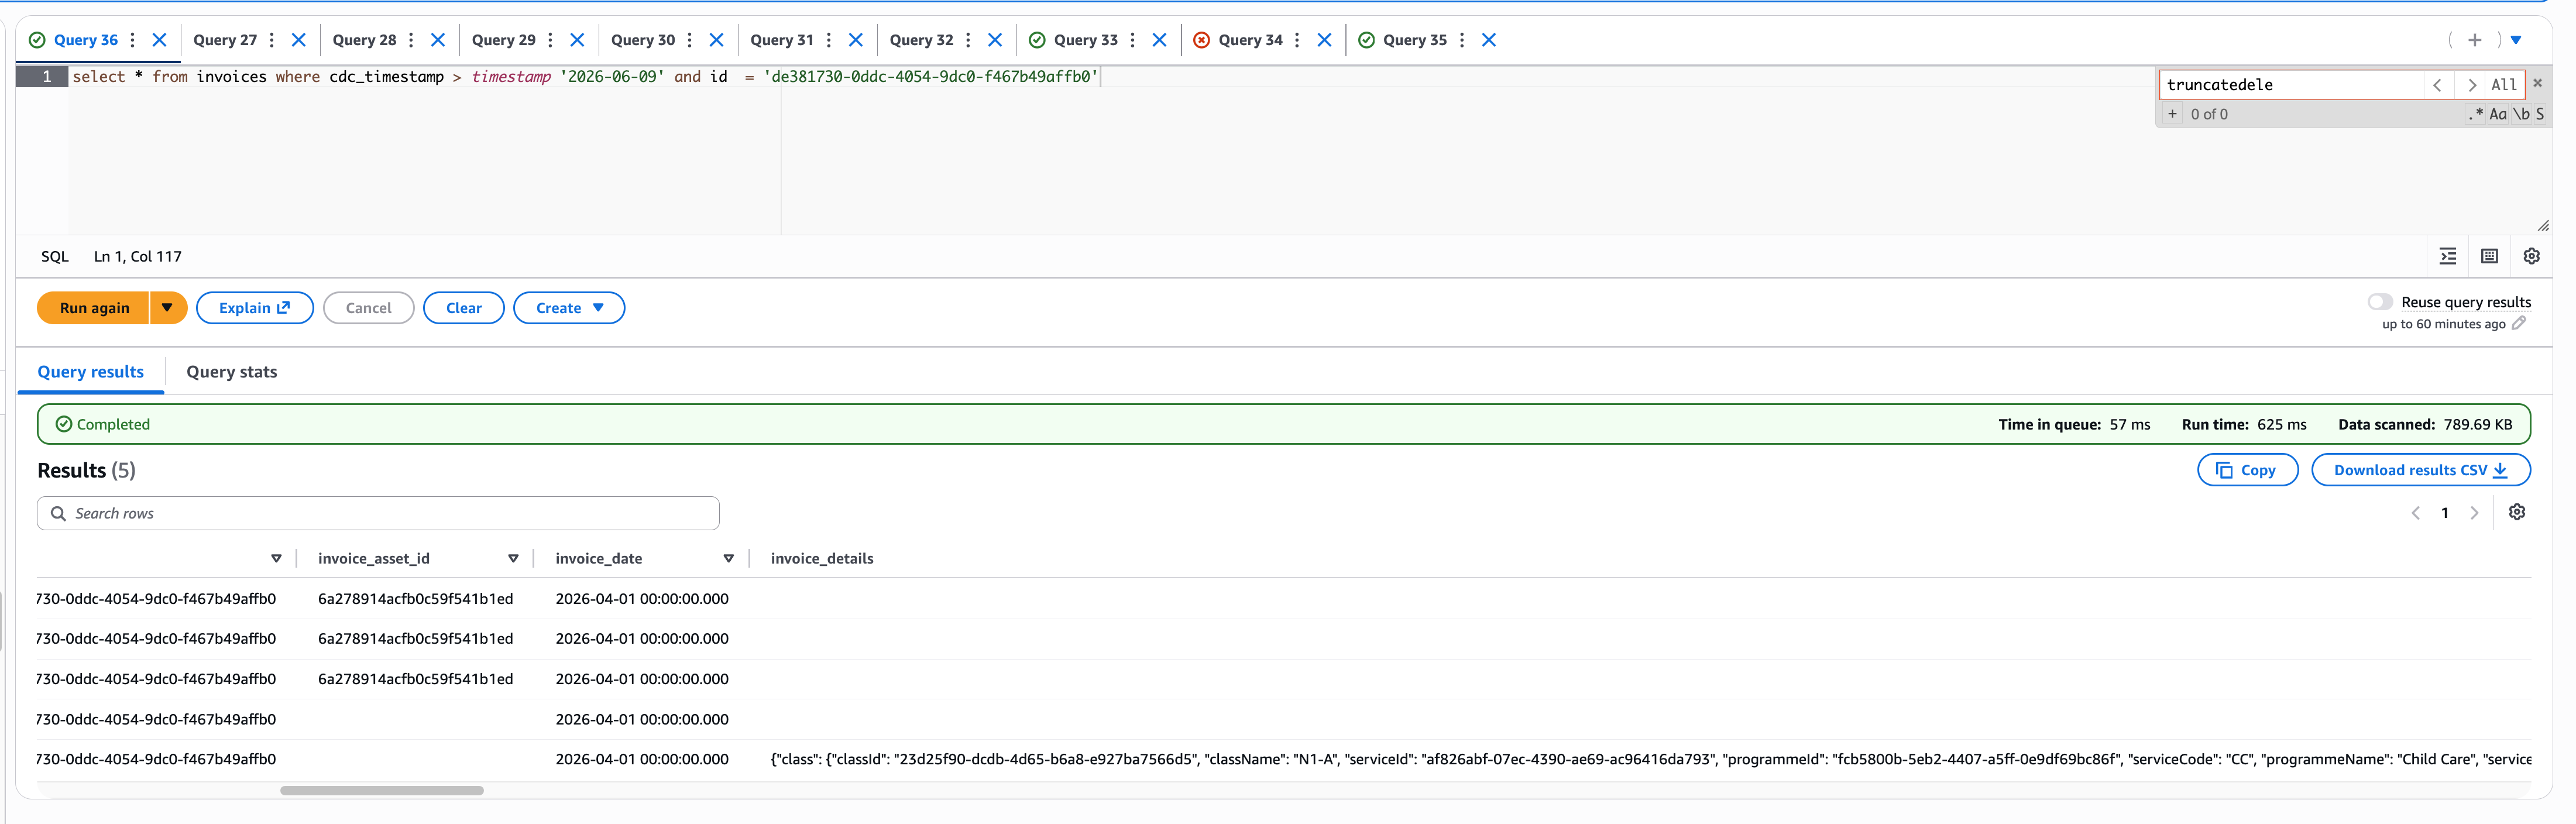
Task: Click Run again button
Action: (94, 308)
